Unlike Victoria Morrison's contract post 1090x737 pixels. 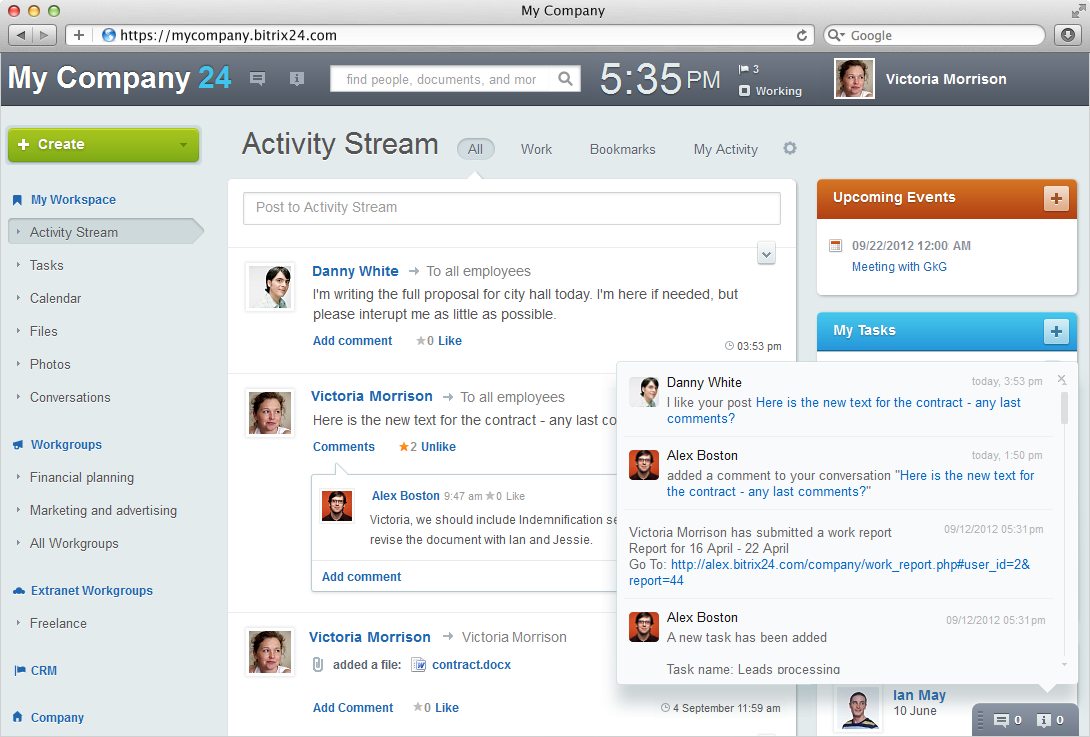pos(438,447)
